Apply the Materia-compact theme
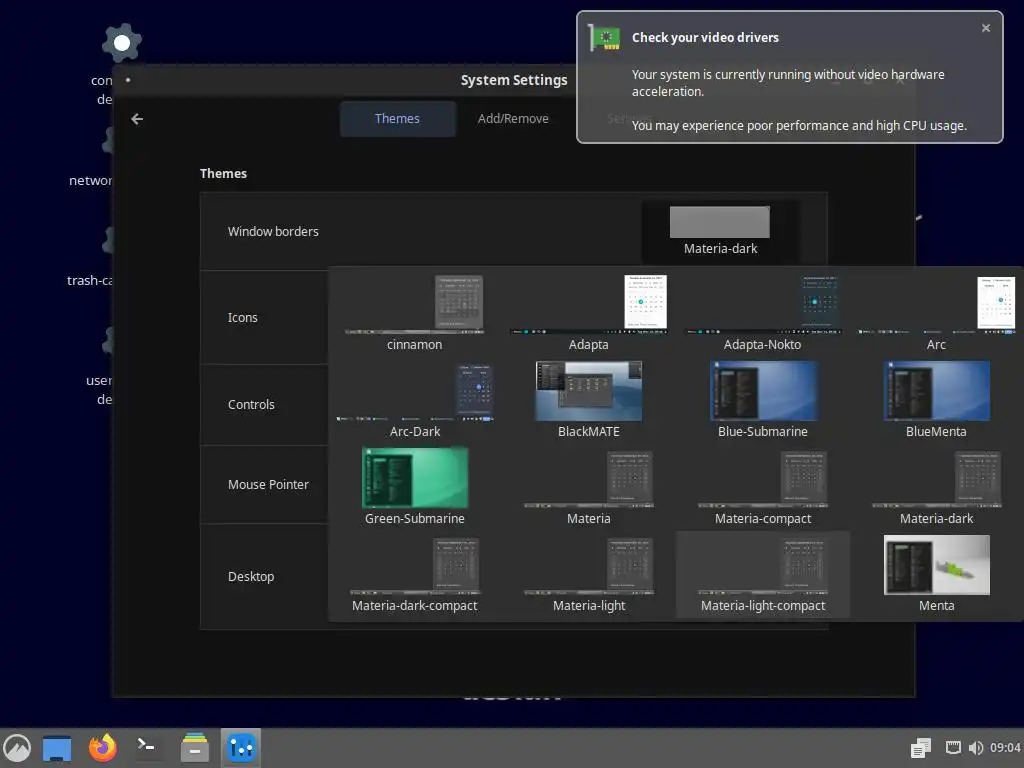 click(762, 487)
